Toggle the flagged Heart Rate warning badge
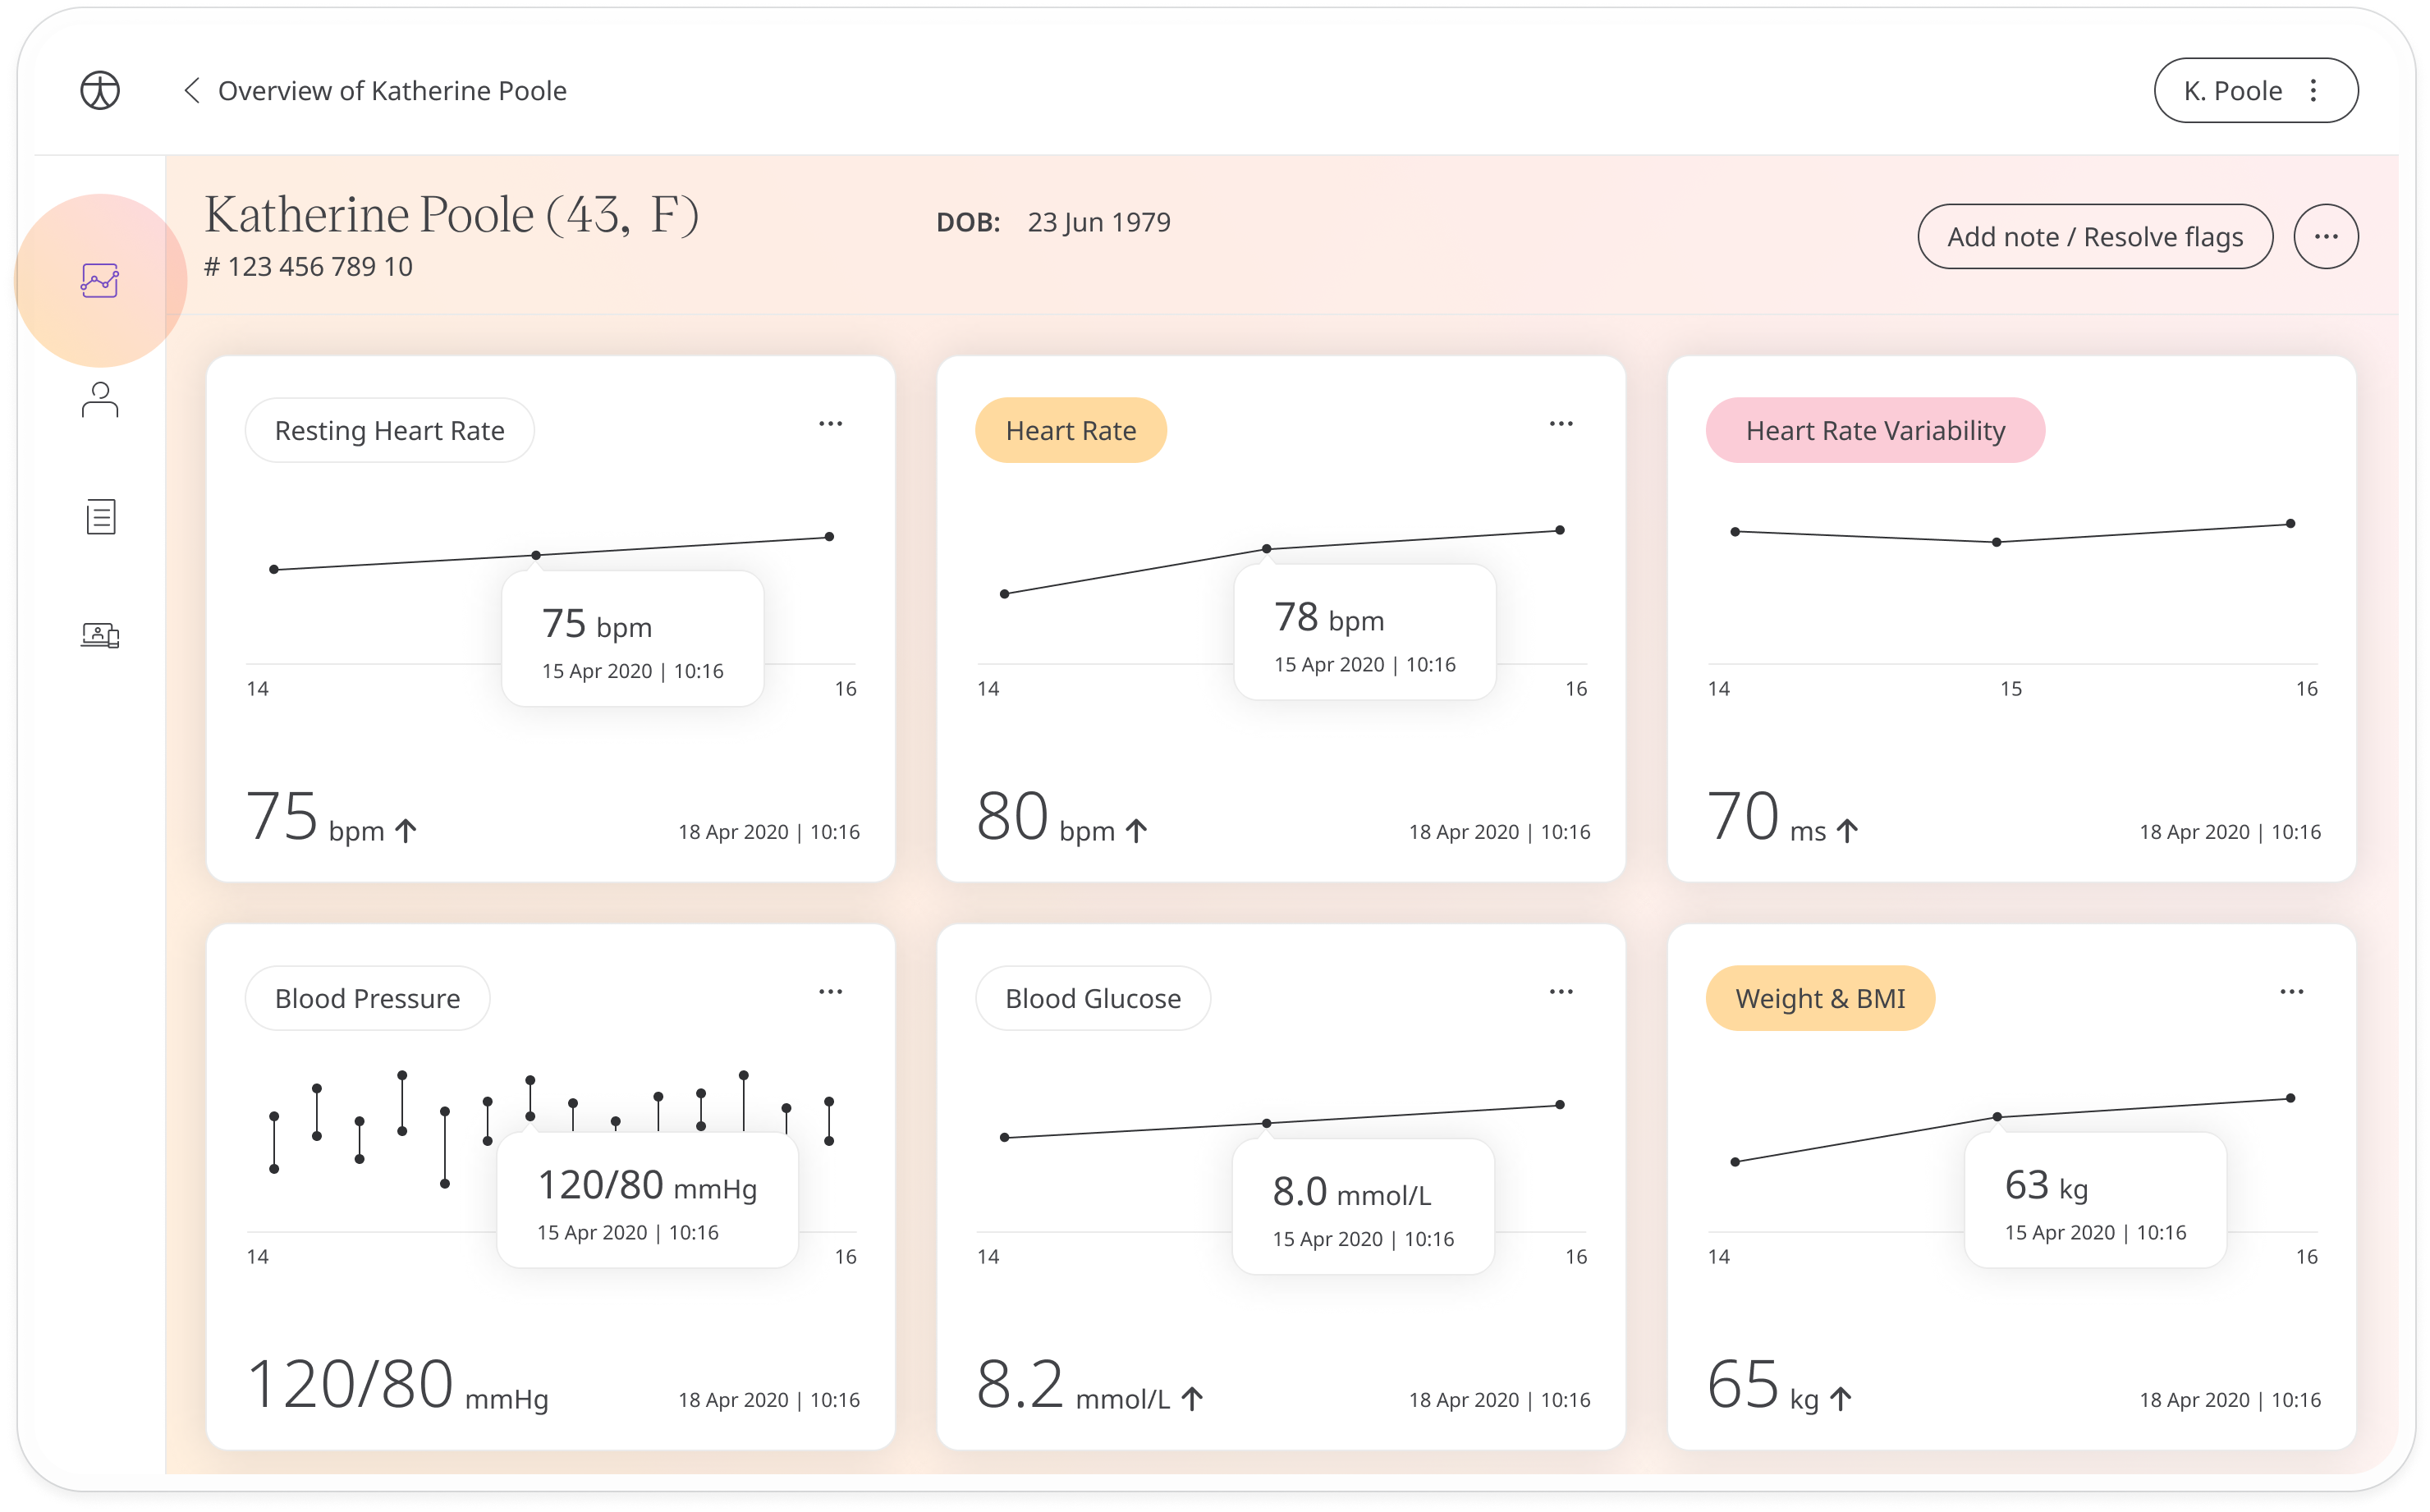 1068,428
